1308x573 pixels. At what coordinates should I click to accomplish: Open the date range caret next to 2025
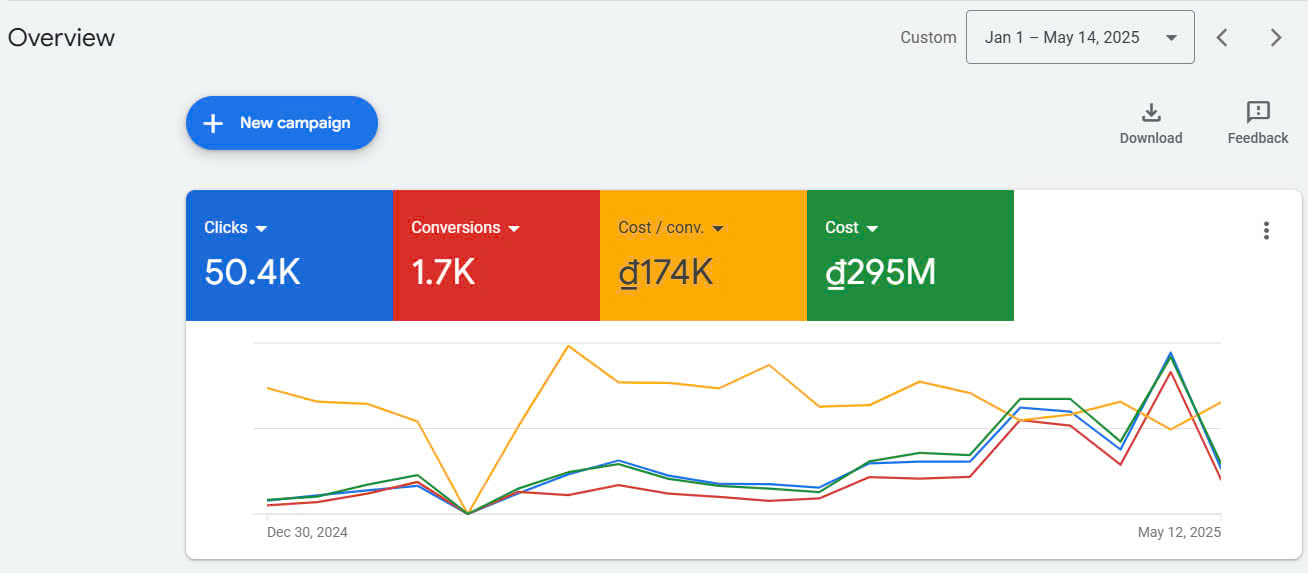1171,38
